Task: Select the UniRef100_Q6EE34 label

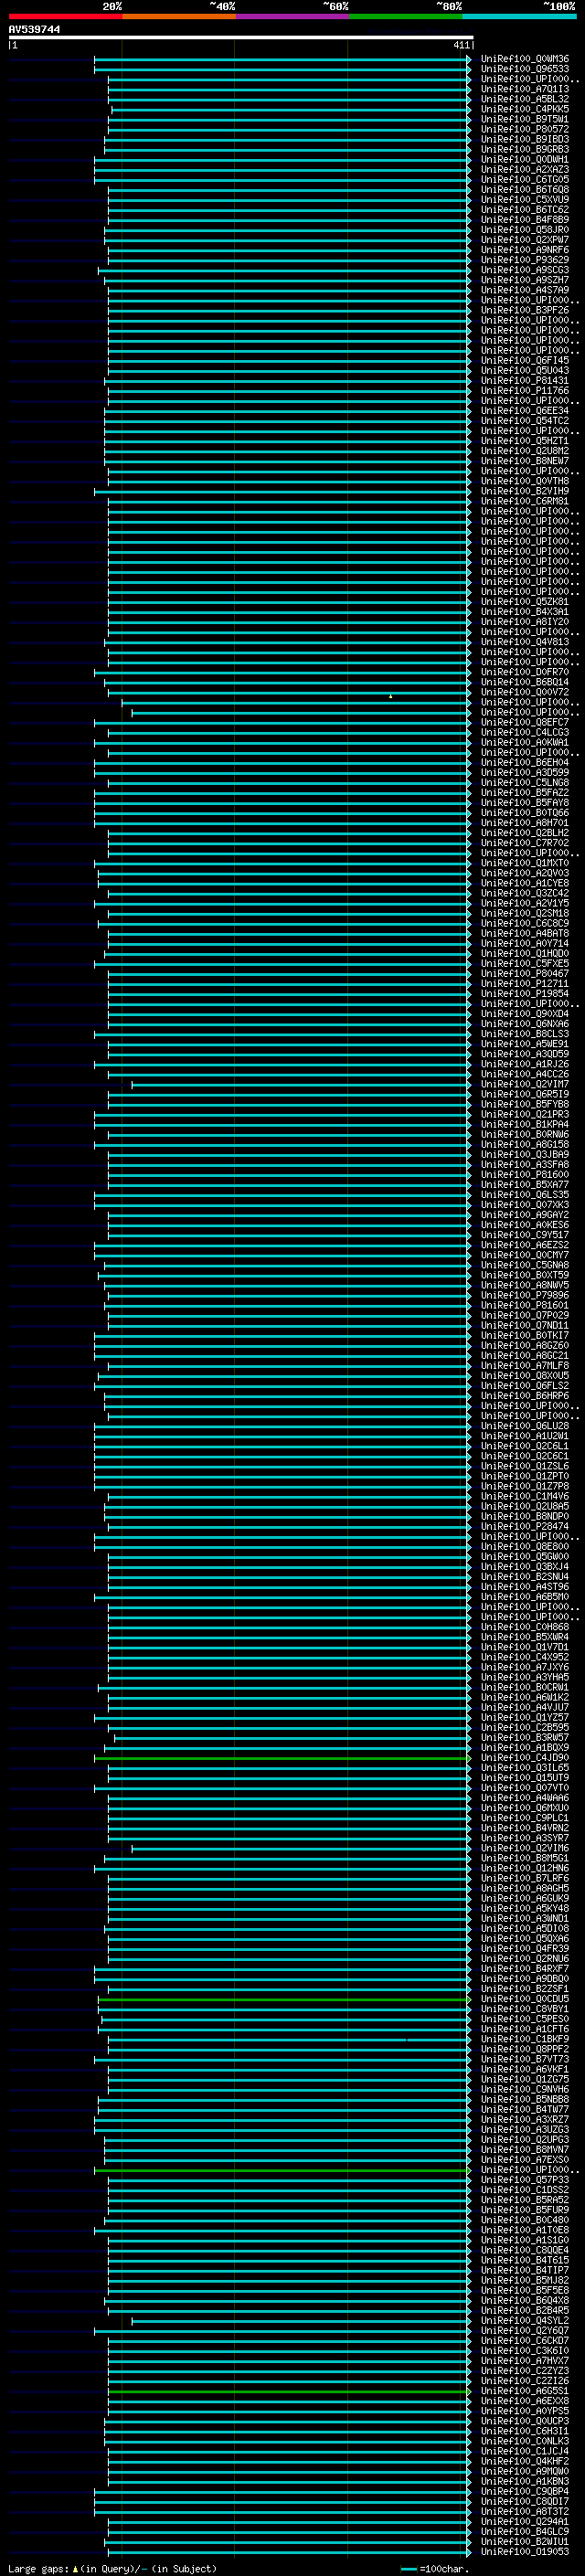Action: pyautogui.click(x=524, y=411)
